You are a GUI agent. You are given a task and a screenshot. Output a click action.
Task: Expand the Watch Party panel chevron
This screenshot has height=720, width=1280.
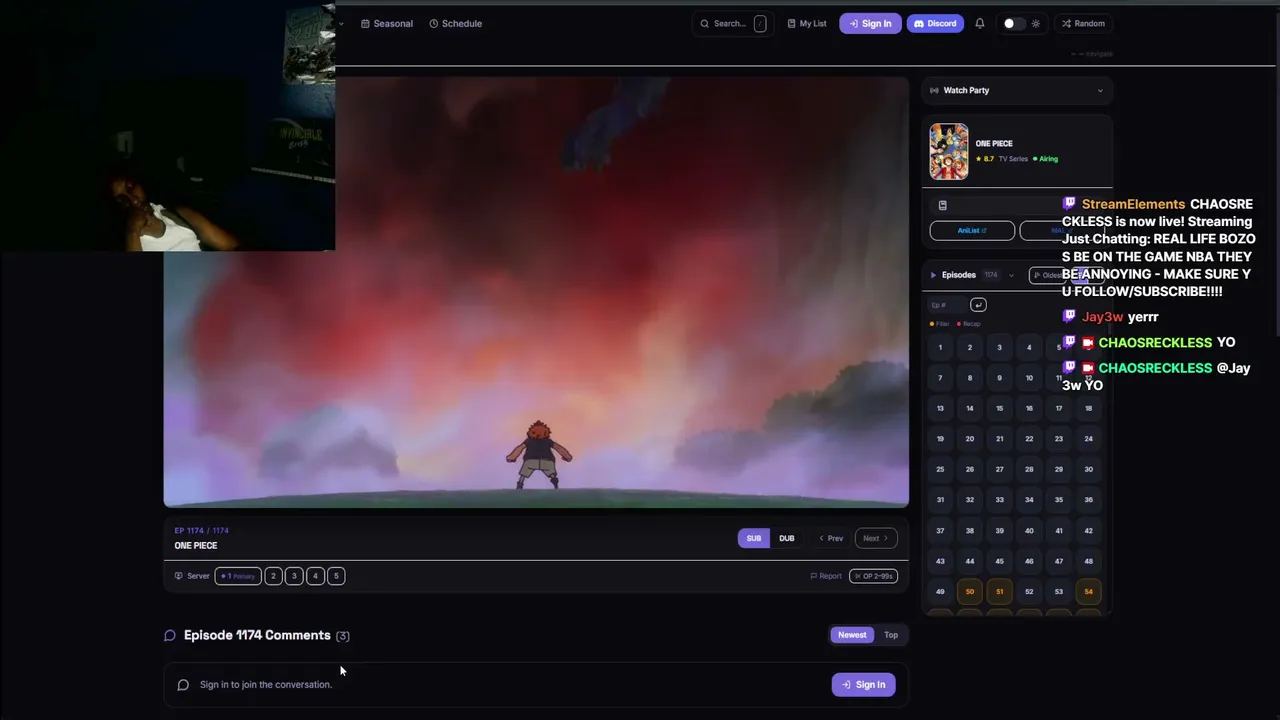click(x=1100, y=90)
